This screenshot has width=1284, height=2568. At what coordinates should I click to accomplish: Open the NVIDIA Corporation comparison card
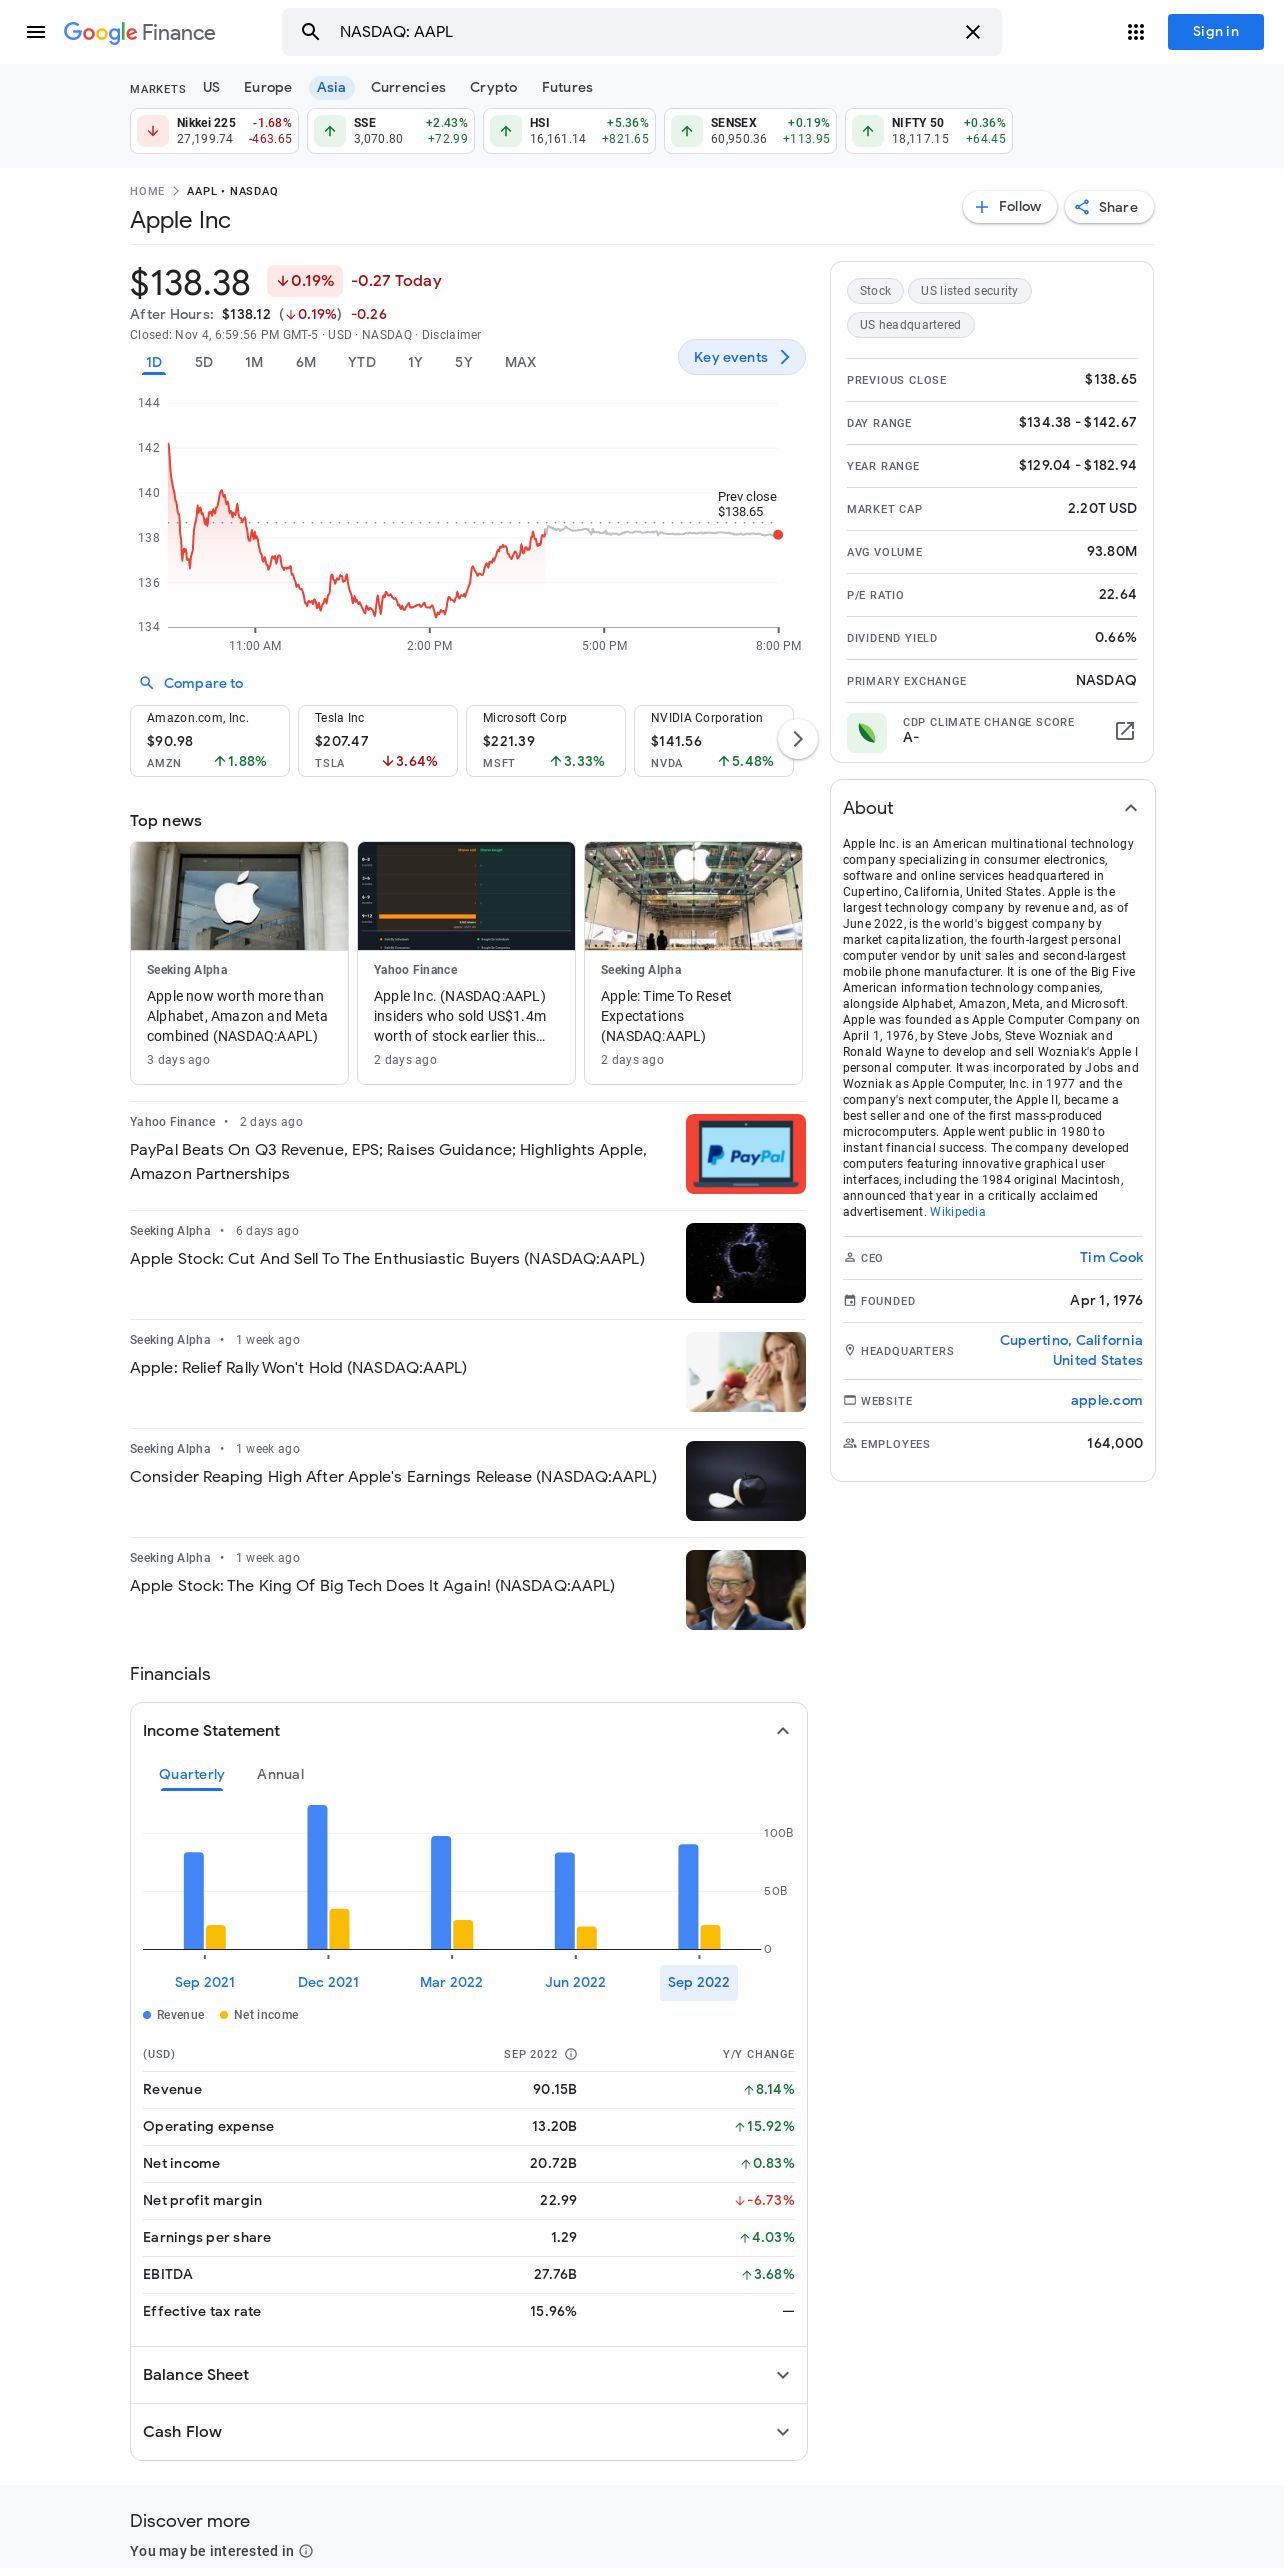[714, 740]
